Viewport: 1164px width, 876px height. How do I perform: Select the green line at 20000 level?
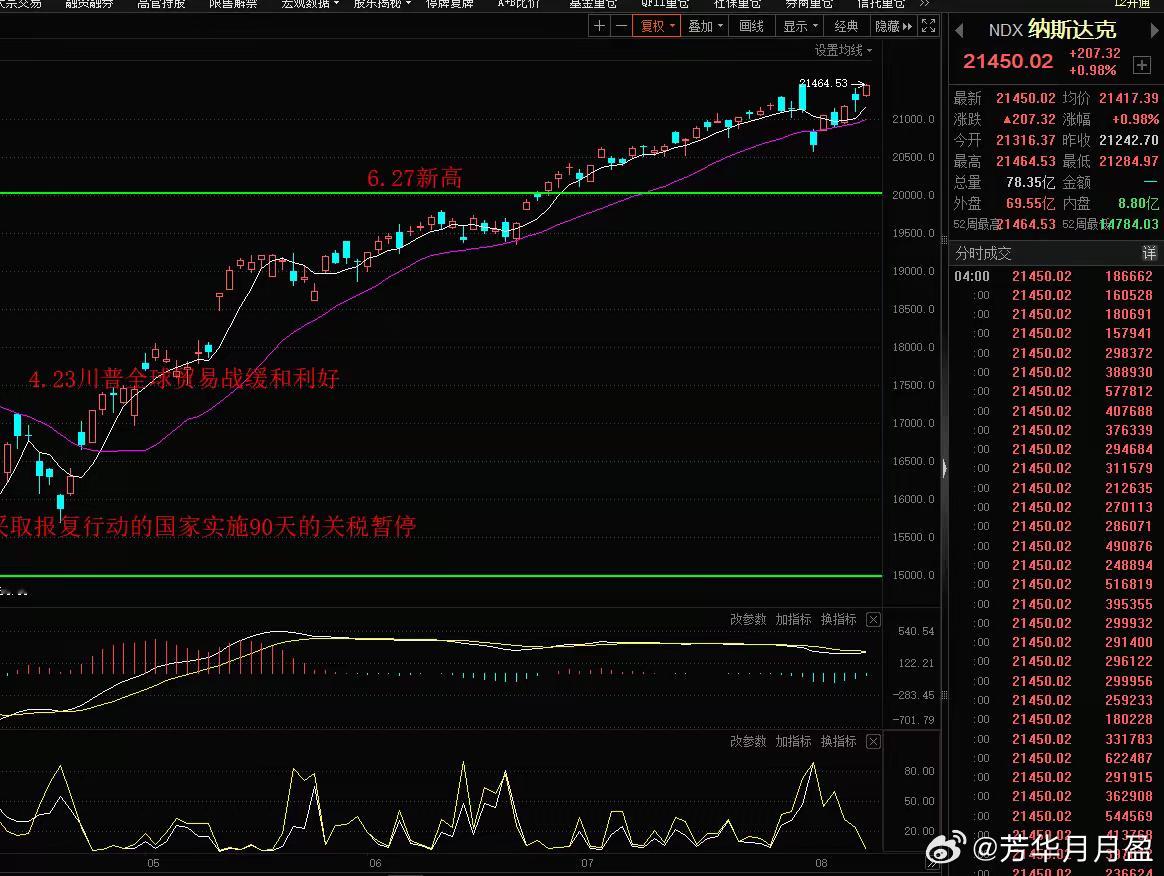tap(441, 193)
